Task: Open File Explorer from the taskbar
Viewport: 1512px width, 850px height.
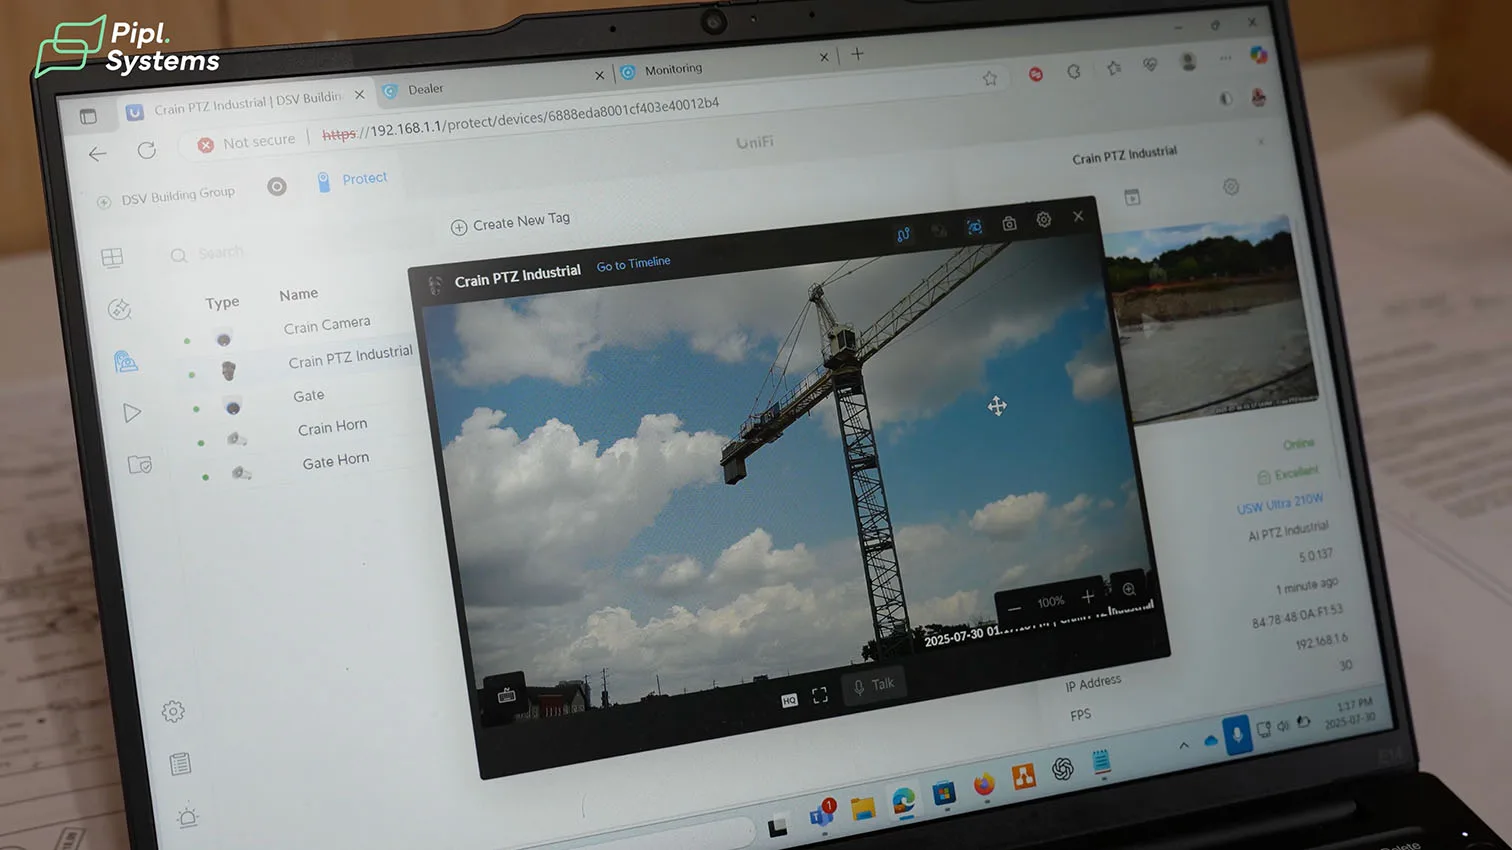Action: pos(862,807)
